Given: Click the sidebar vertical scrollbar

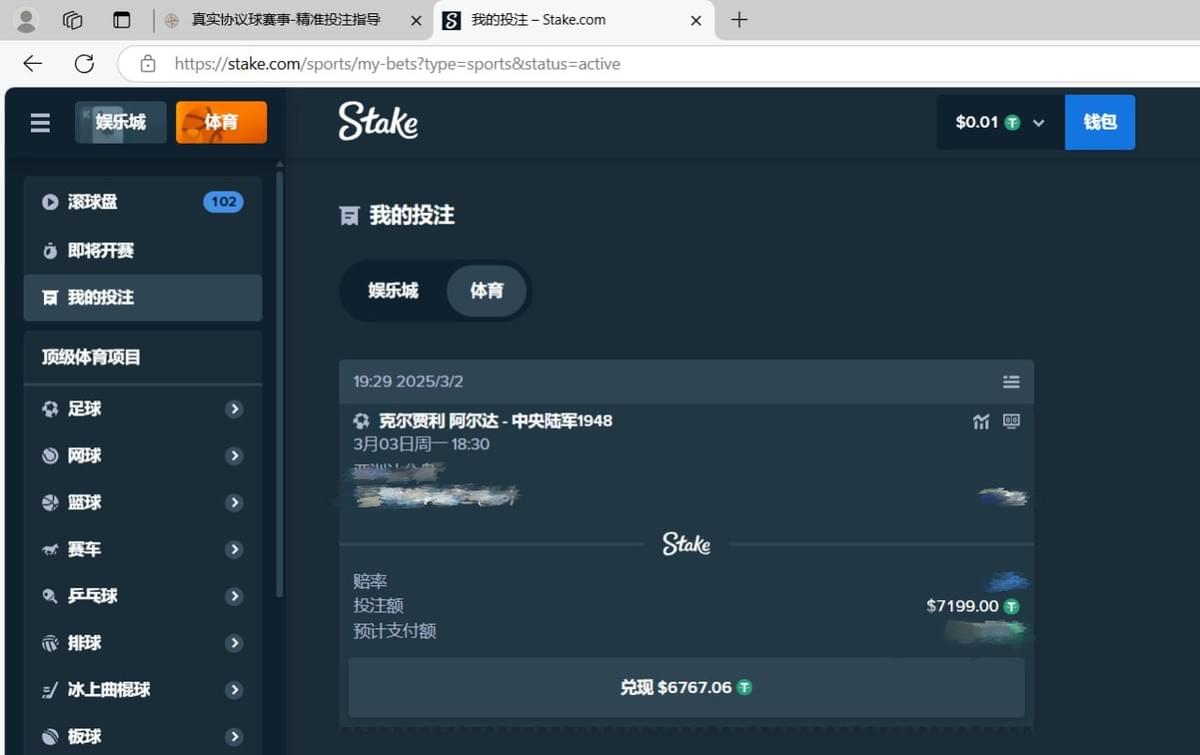Looking at the screenshot, I should pos(279,385).
